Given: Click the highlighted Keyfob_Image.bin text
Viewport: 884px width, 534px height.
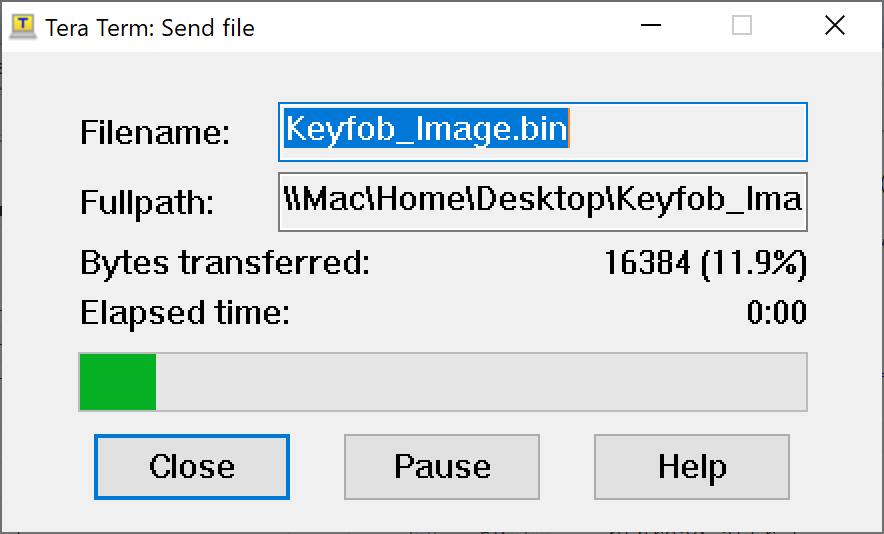Looking at the screenshot, I should [426, 131].
